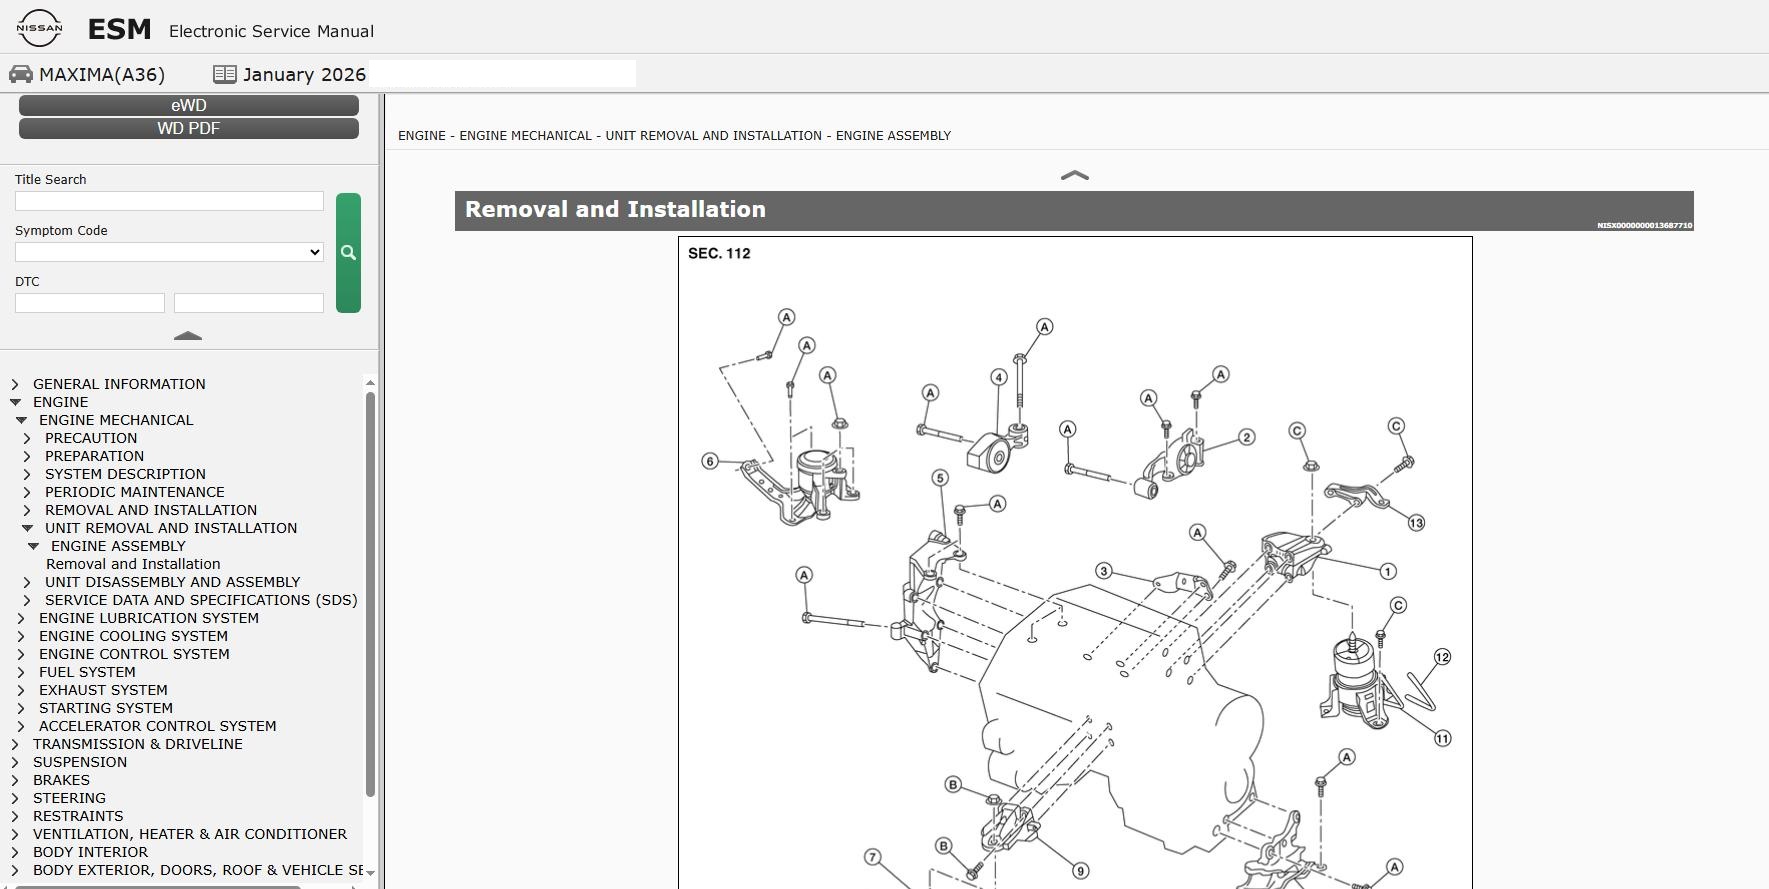Open SUSPENSION section
This screenshot has width=1769, height=889.
point(80,762)
